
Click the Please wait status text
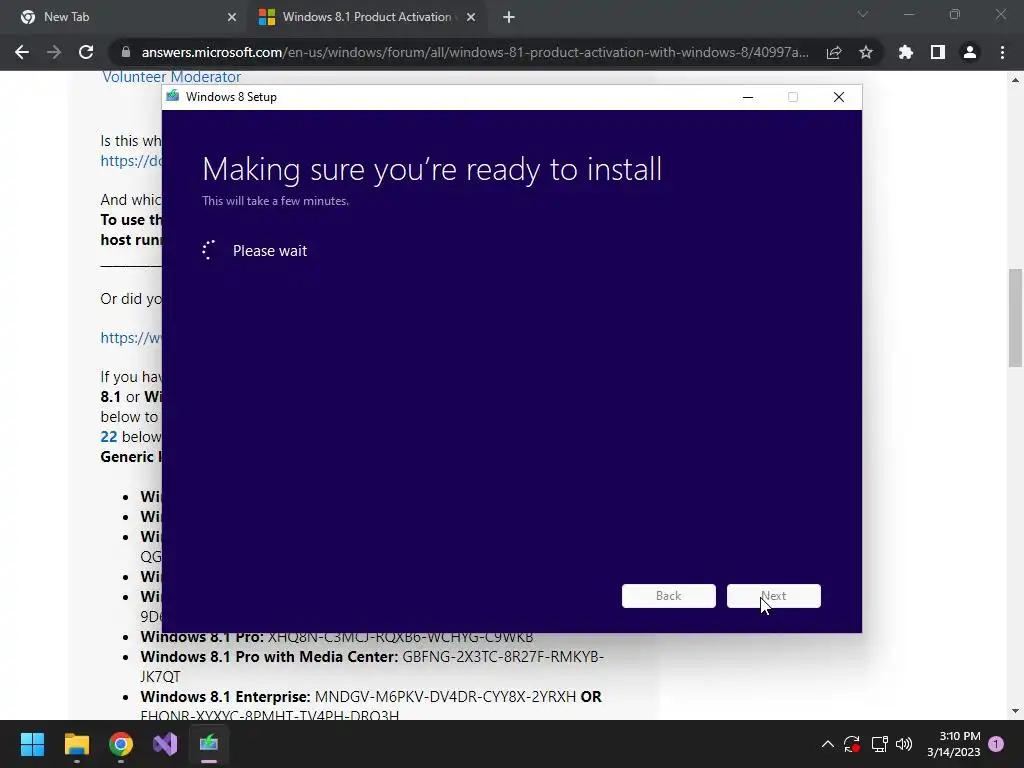pyautogui.click(x=270, y=251)
